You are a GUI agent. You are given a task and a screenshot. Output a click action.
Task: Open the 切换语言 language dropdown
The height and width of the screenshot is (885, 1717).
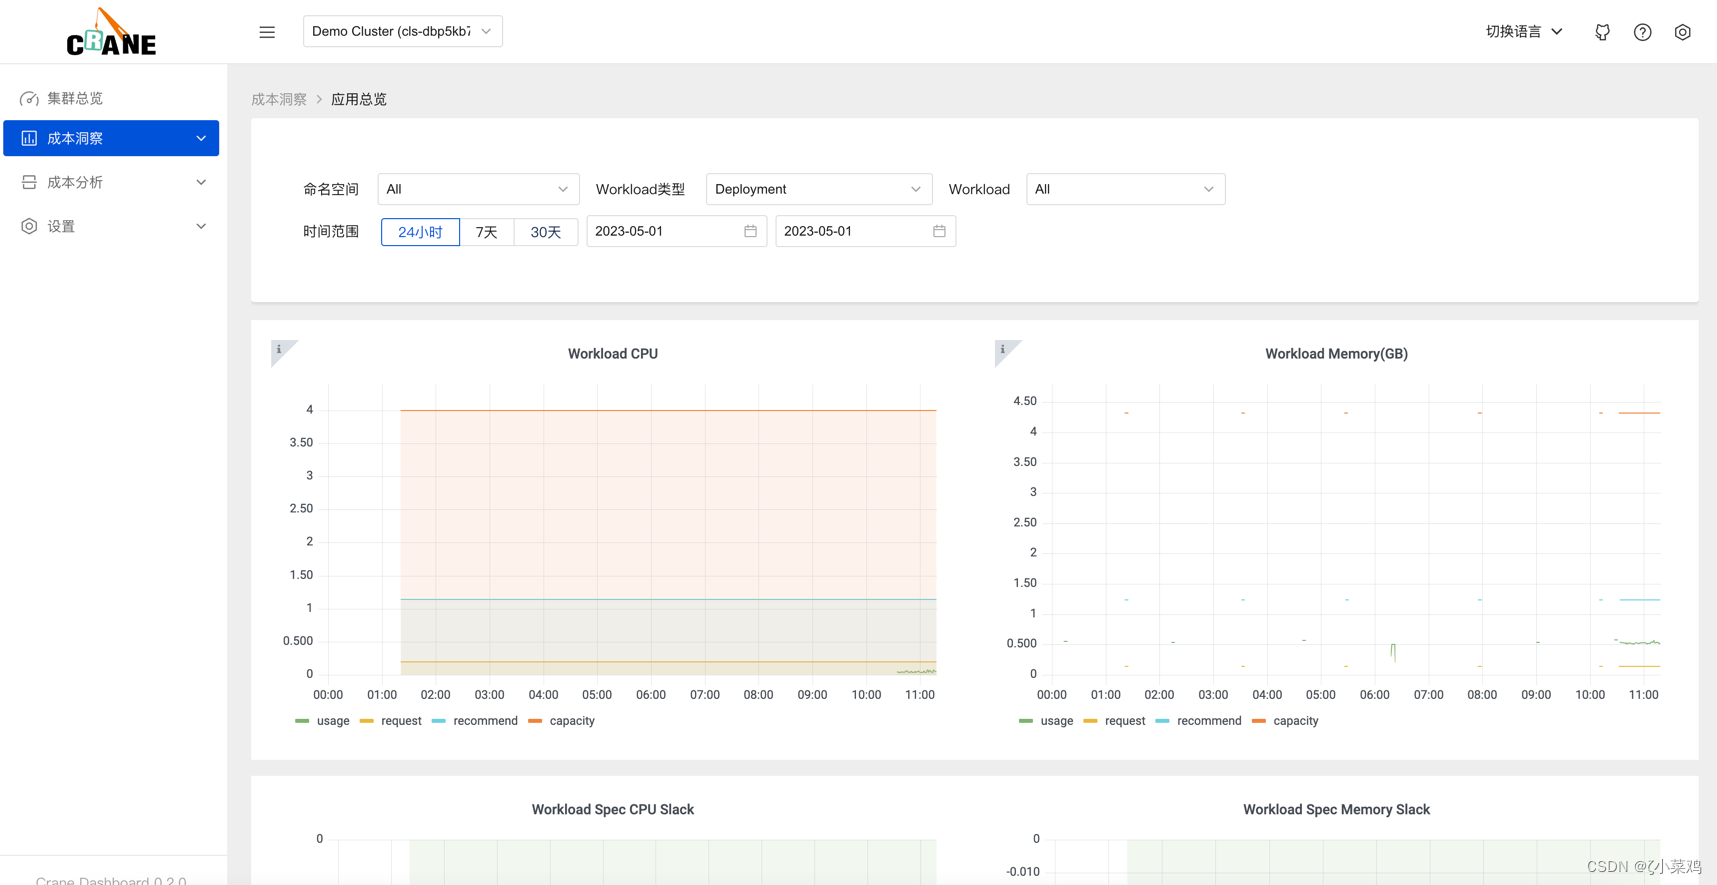pos(1524,32)
